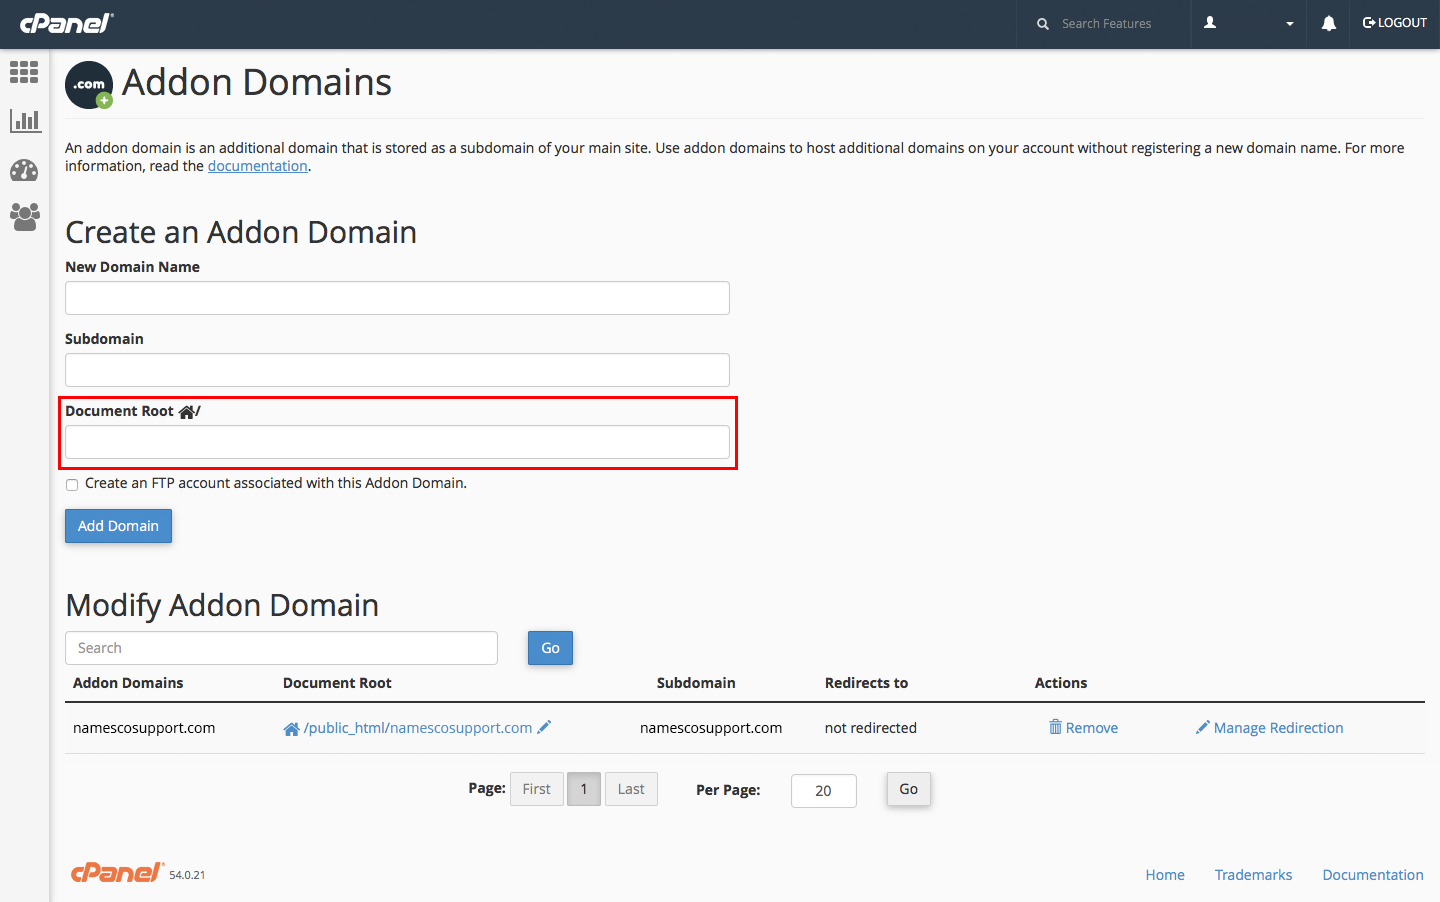Image resolution: width=1440 pixels, height=902 pixels.
Task: Open the Dashboard gauge sidebar icon
Action: click(x=24, y=170)
